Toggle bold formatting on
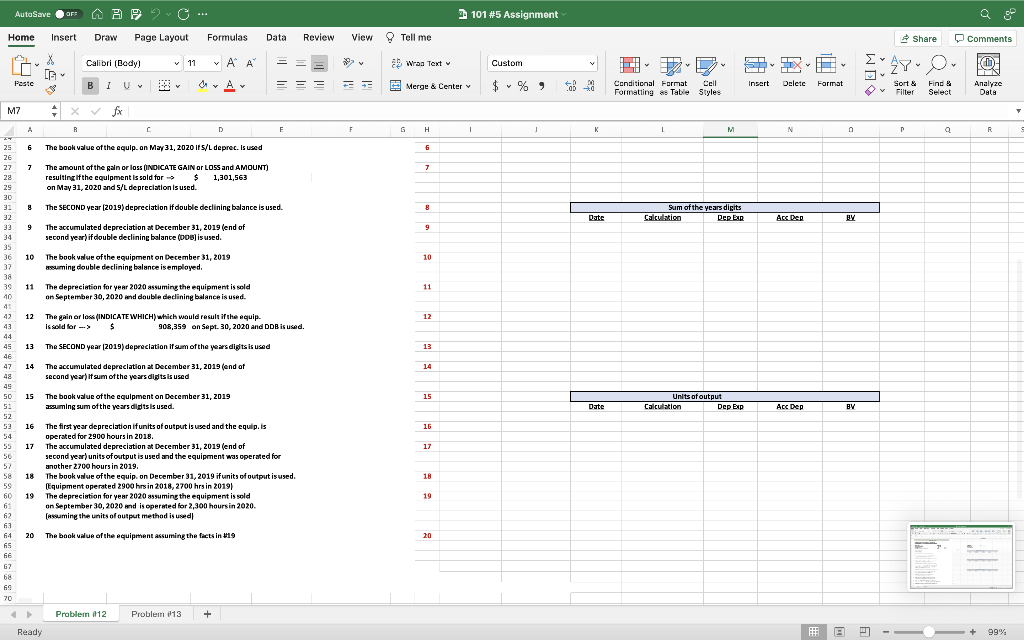The width and height of the screenshot is (1024, 640). point(89,85)
